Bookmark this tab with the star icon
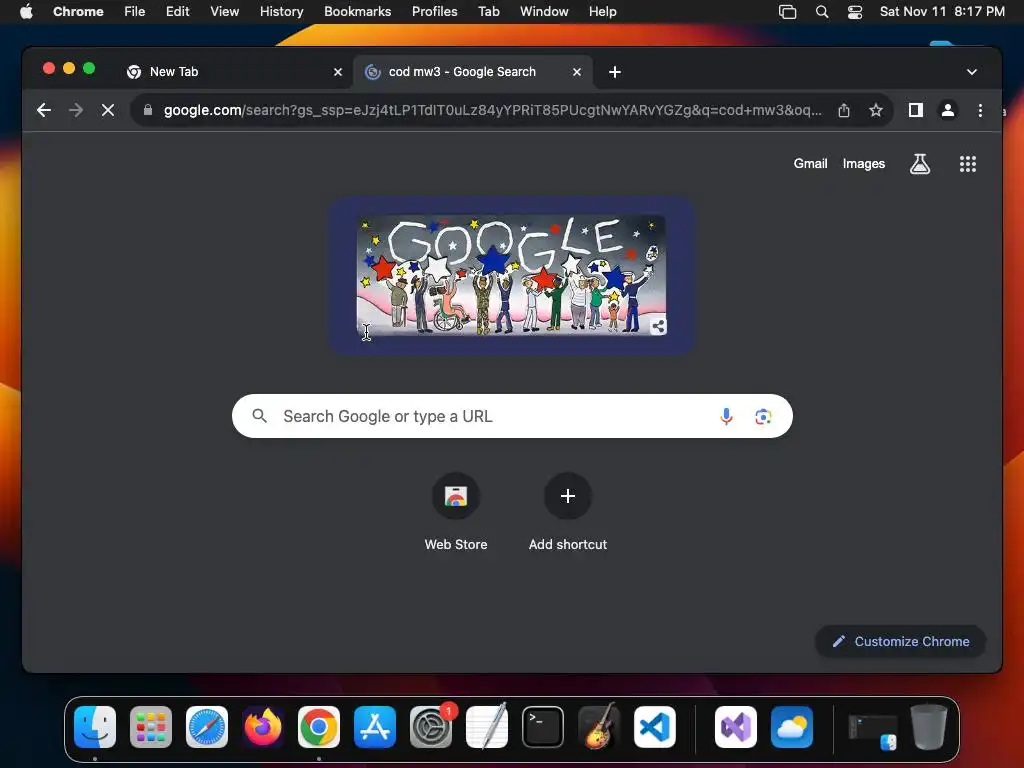Viewport: 1024px width, 768px height. pyautogui.click(x=876, y=110)
